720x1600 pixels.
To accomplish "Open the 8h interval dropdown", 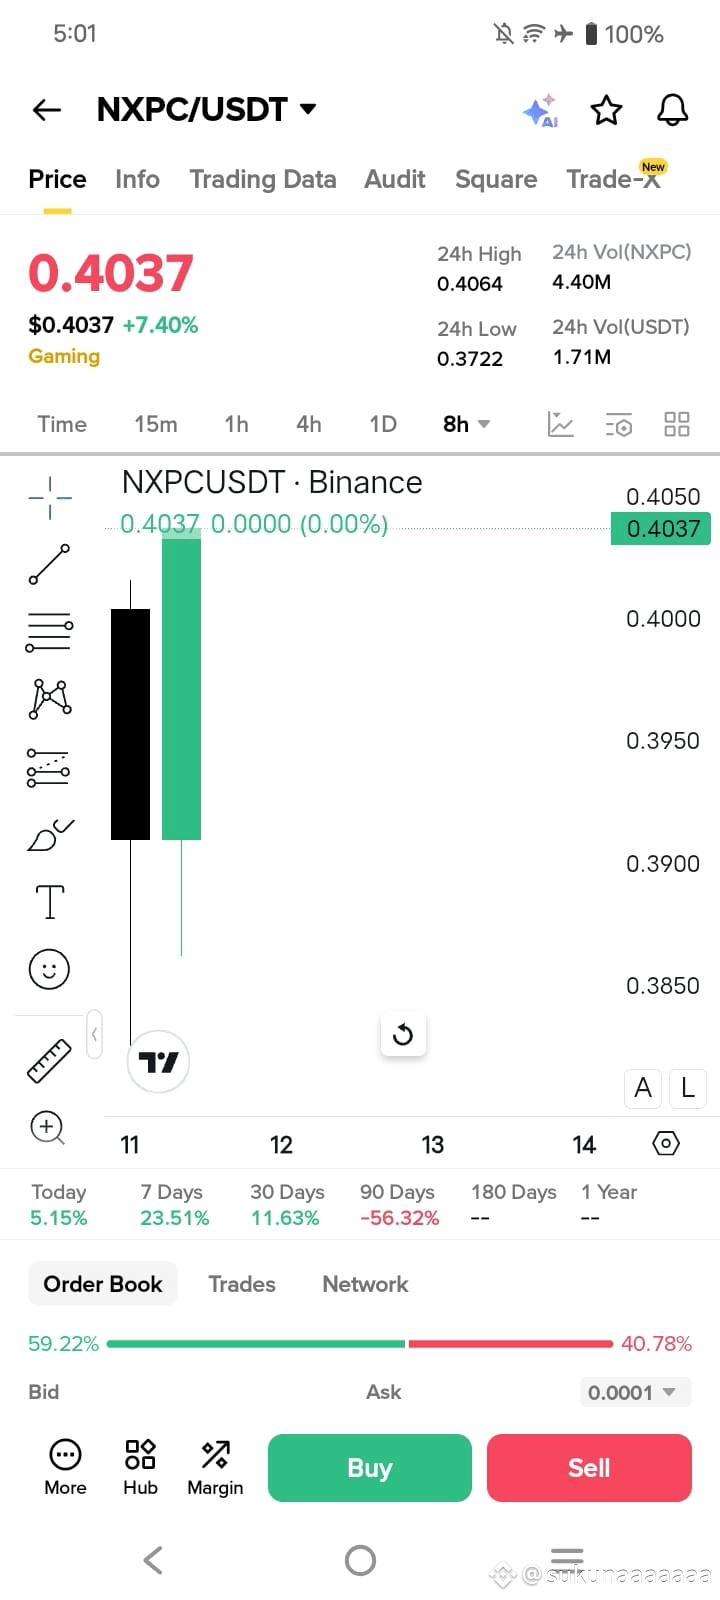I will [466, 424].
